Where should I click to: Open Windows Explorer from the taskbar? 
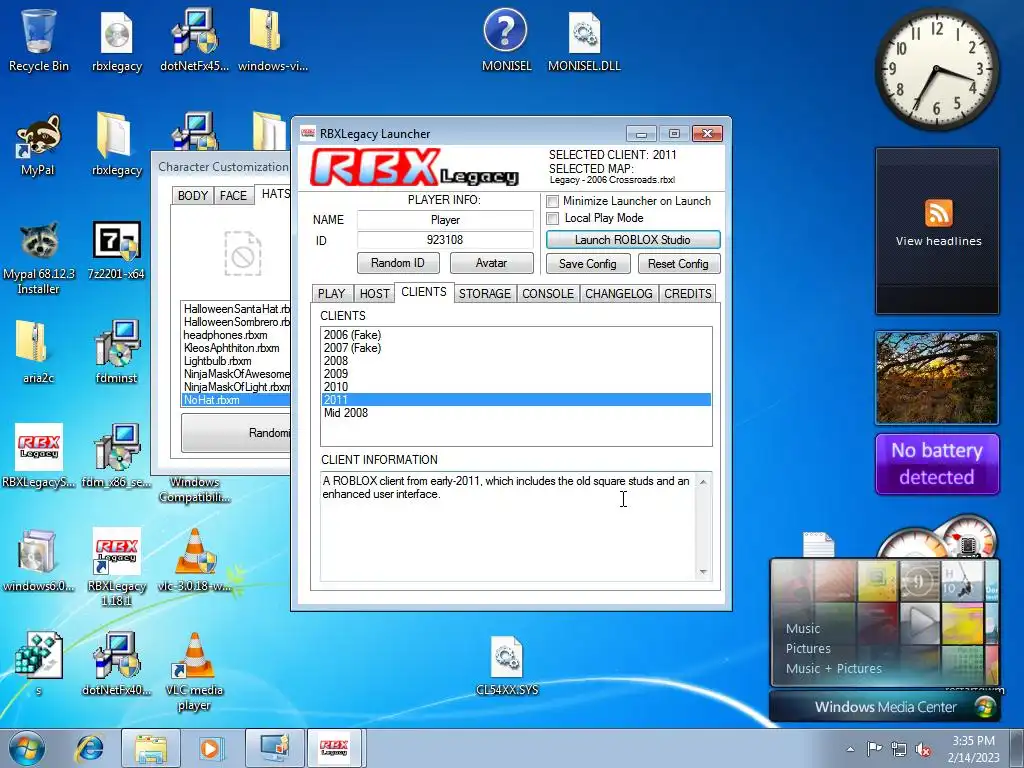151,748
